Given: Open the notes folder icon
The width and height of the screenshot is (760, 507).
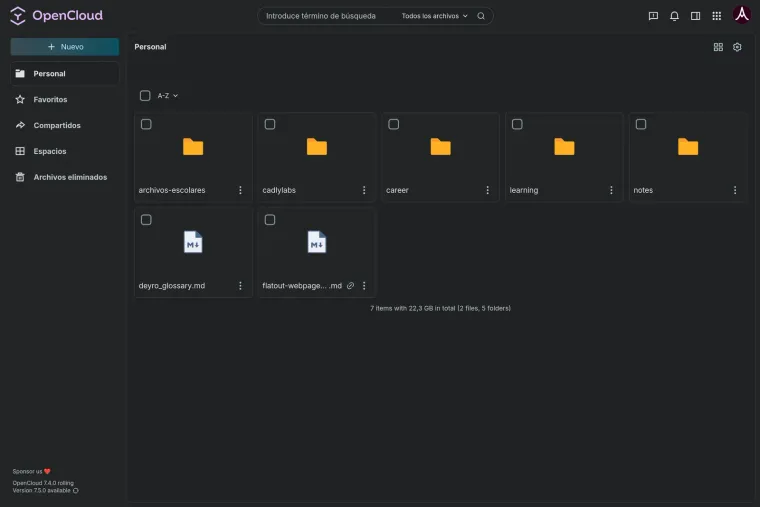Looking at the screenshot, I should pos(688,146).
